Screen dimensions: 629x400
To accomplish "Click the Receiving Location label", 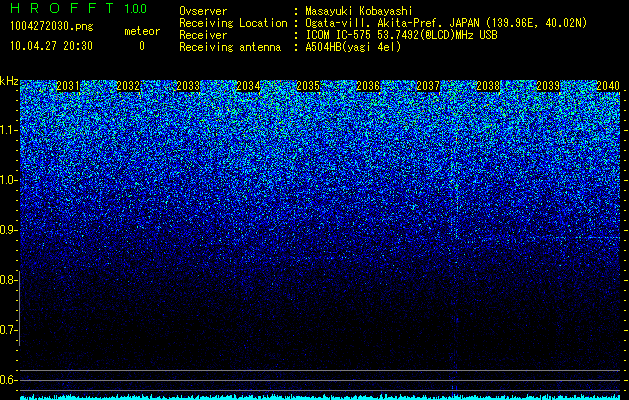I will click(x=233, y=23).
